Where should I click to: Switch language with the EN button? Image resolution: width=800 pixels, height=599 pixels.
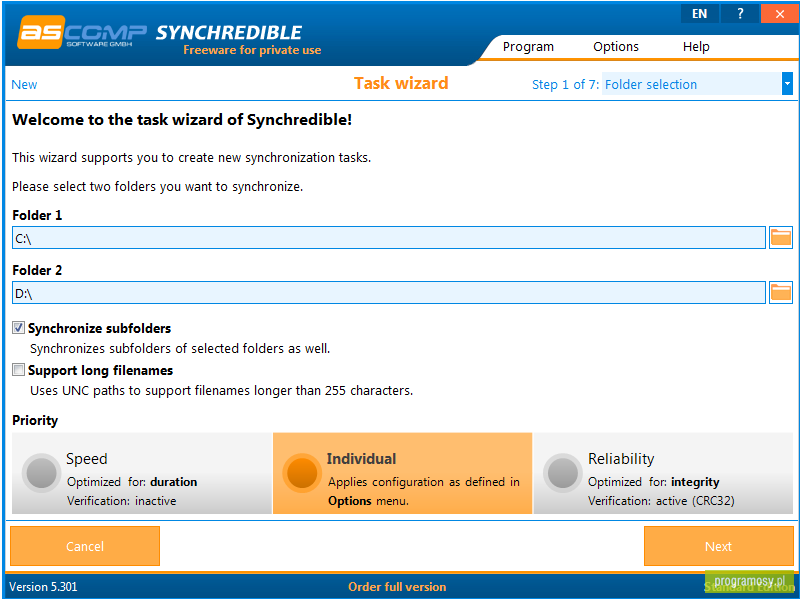coord(699,14)
